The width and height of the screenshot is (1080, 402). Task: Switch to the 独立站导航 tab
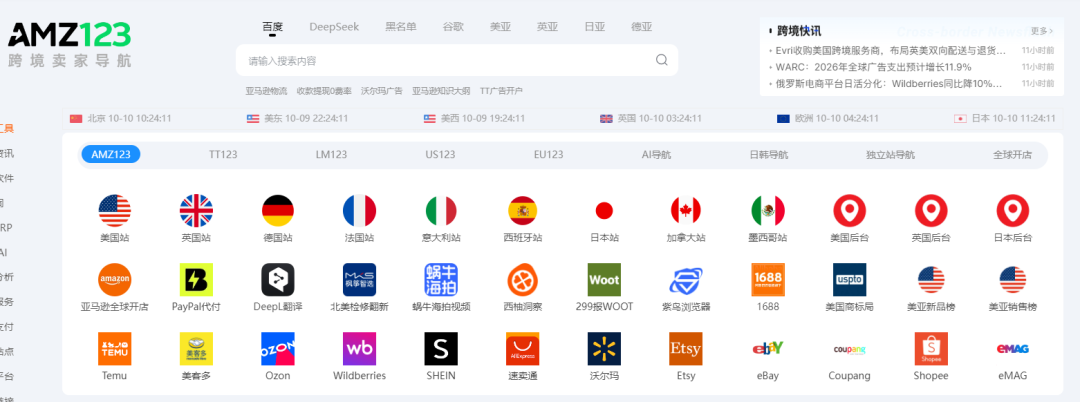point(891,154)
